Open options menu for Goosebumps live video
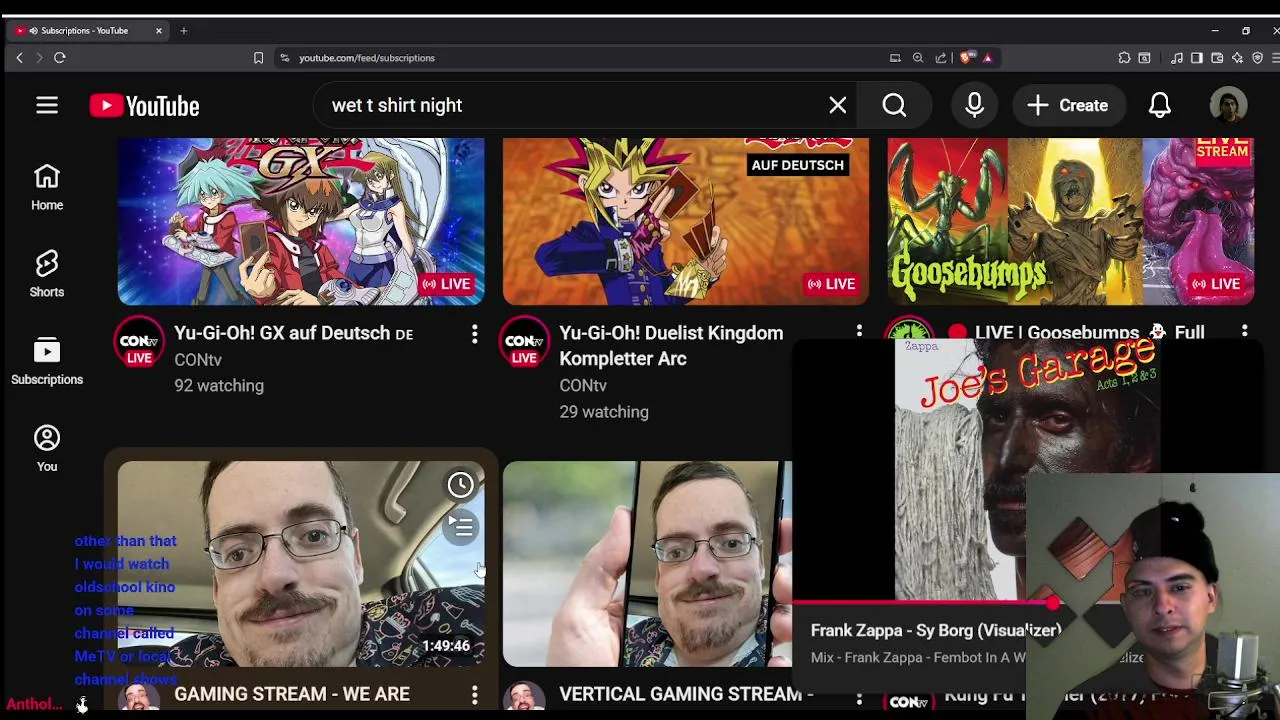 tap(1244, 331)
